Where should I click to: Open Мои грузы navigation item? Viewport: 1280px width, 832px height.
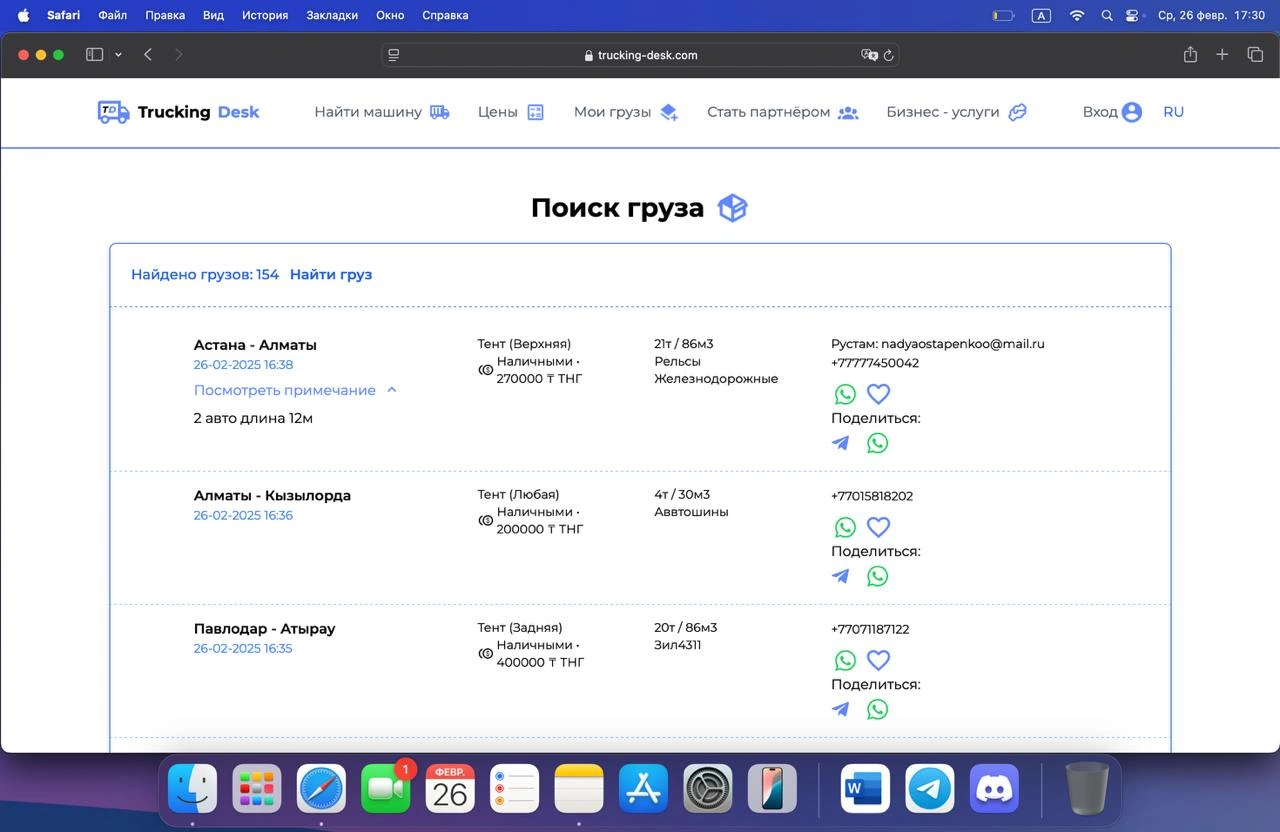(x=626, y=112)
